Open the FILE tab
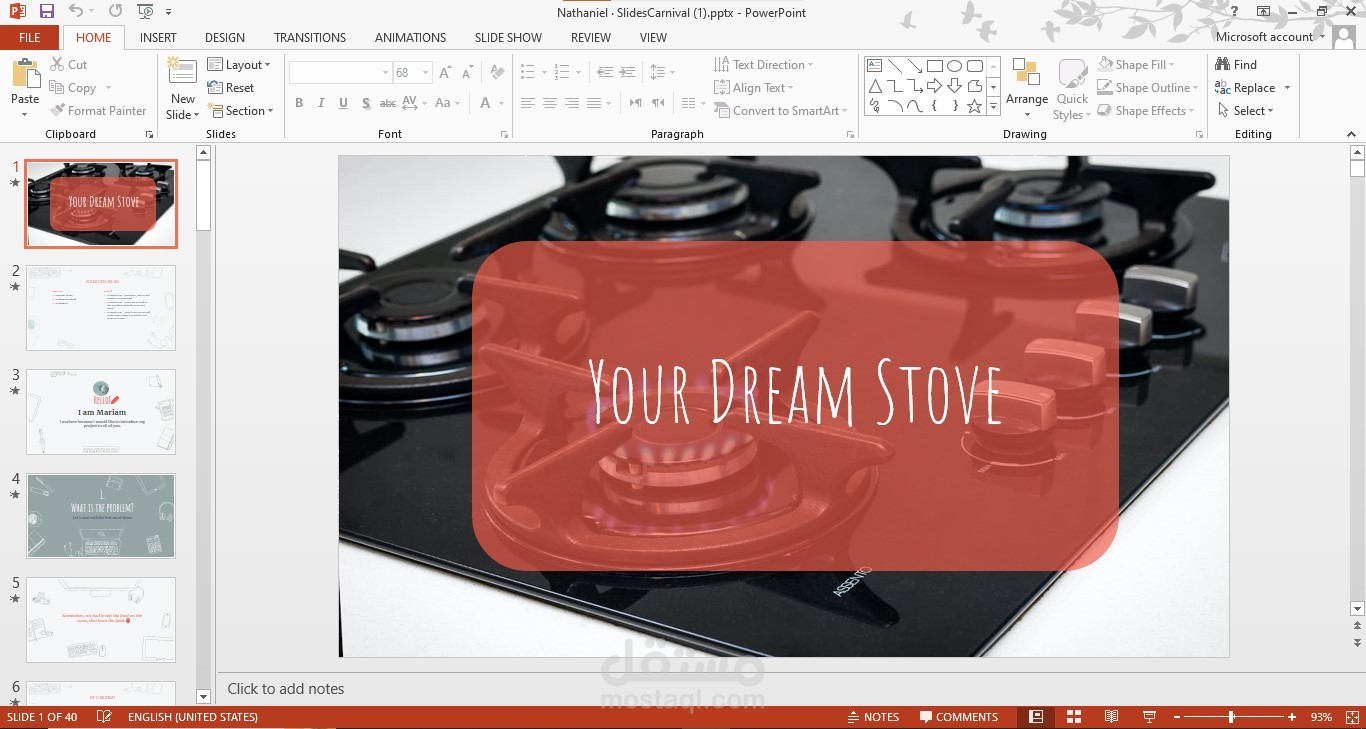 click(30, 38)
